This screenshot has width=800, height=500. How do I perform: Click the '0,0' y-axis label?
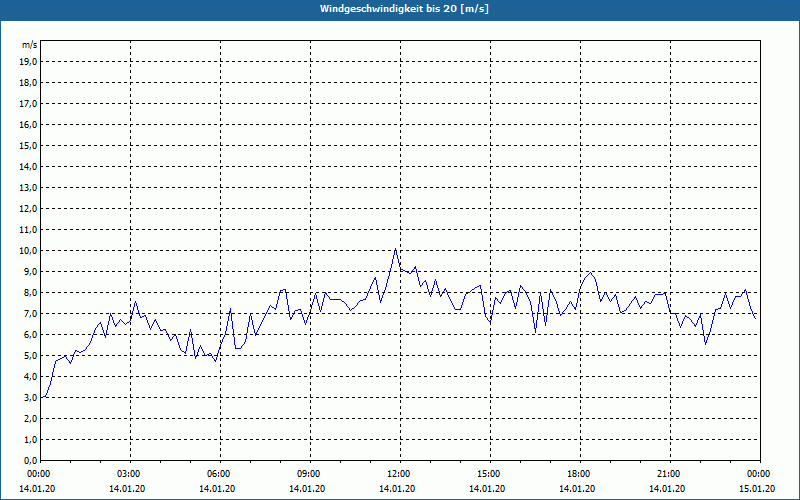[x=30, y=460]
